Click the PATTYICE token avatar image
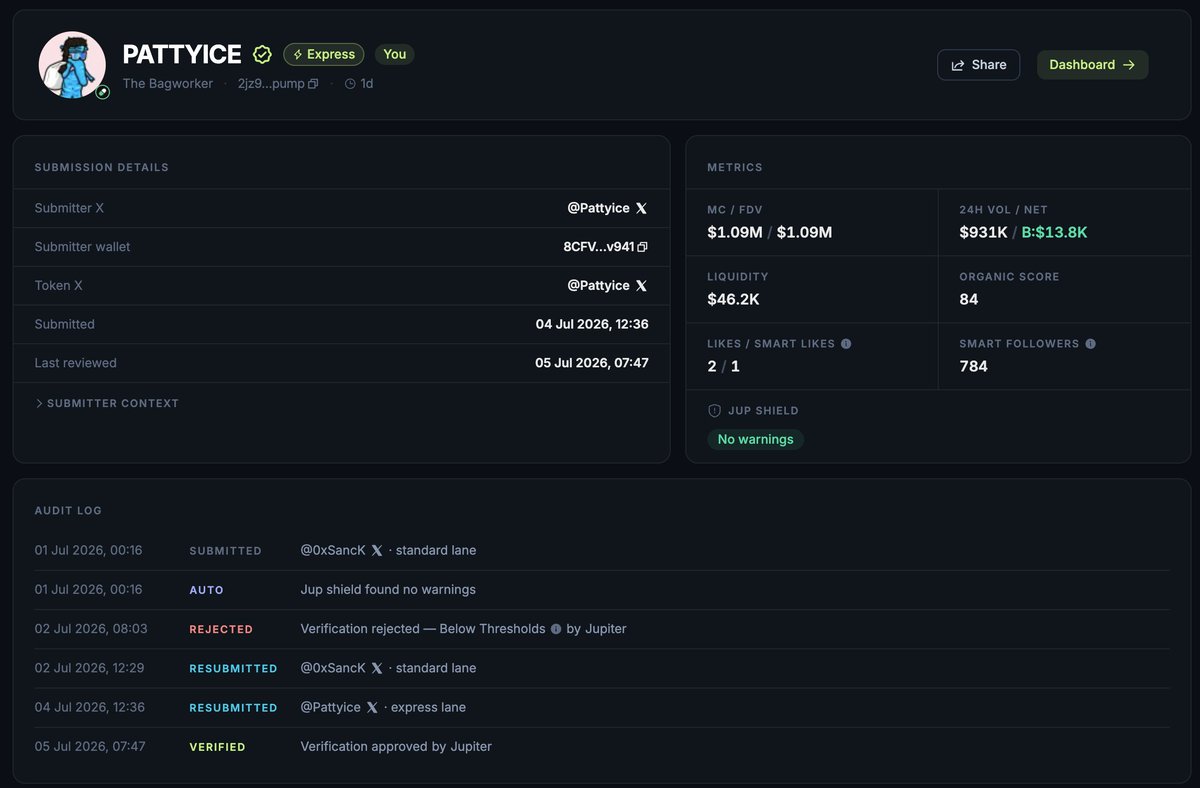Image resolution: width=1200 pixels, height=788 pixels. pyautogui.click(x=72, y=65)
